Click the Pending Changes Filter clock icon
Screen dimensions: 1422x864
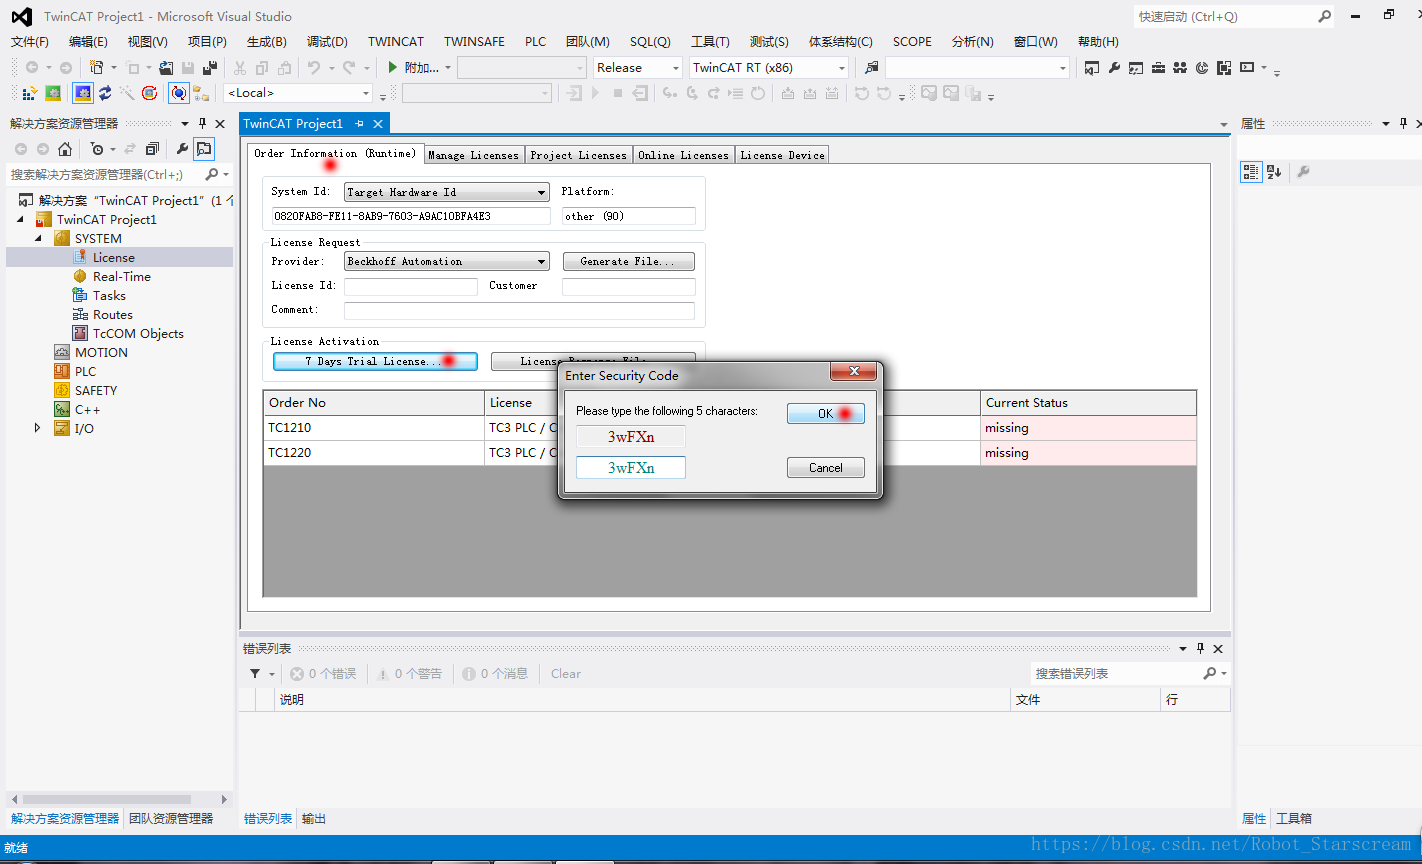click(x=97, y=149)
